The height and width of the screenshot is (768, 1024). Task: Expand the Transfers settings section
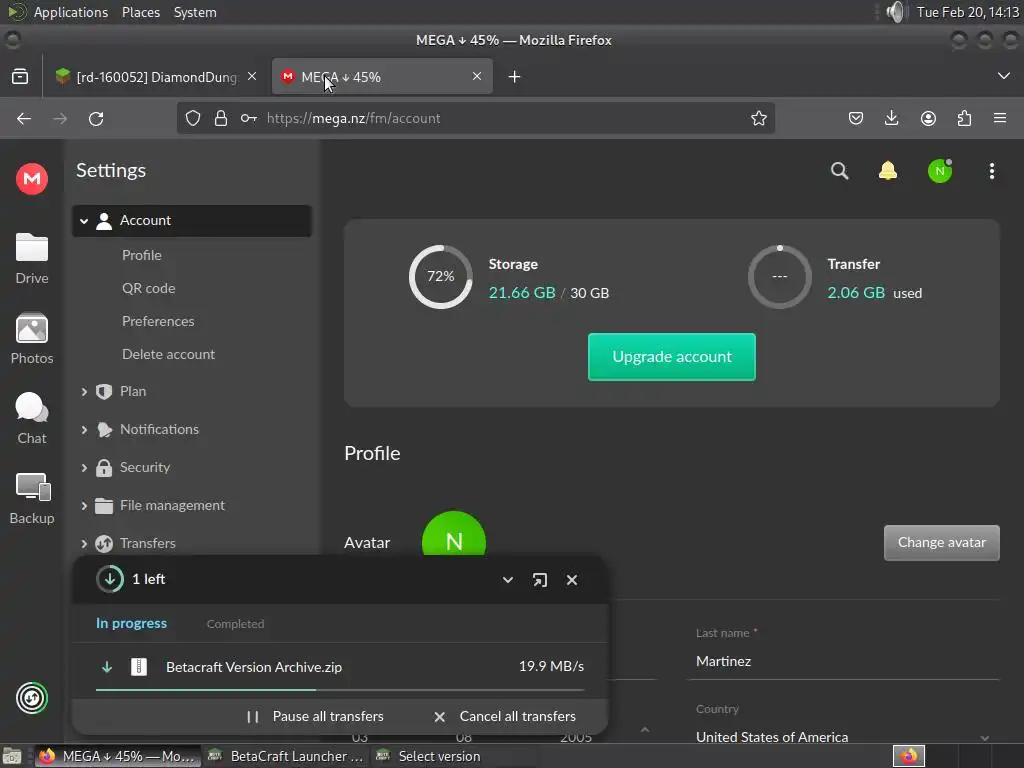click(84, 543)
